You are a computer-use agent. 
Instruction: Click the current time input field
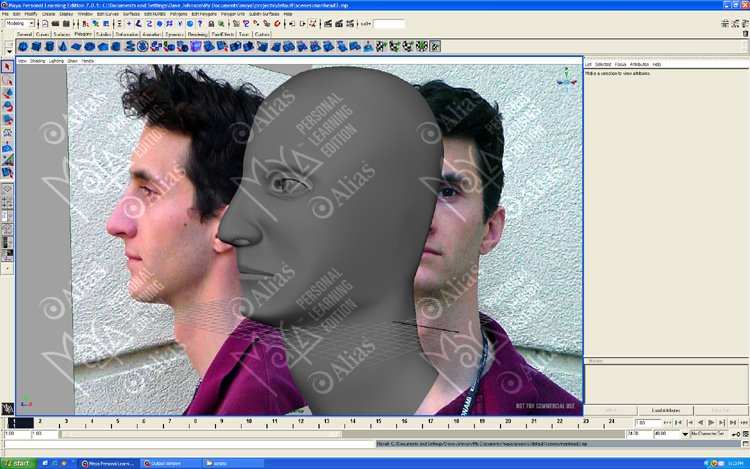tap(646, 423)
